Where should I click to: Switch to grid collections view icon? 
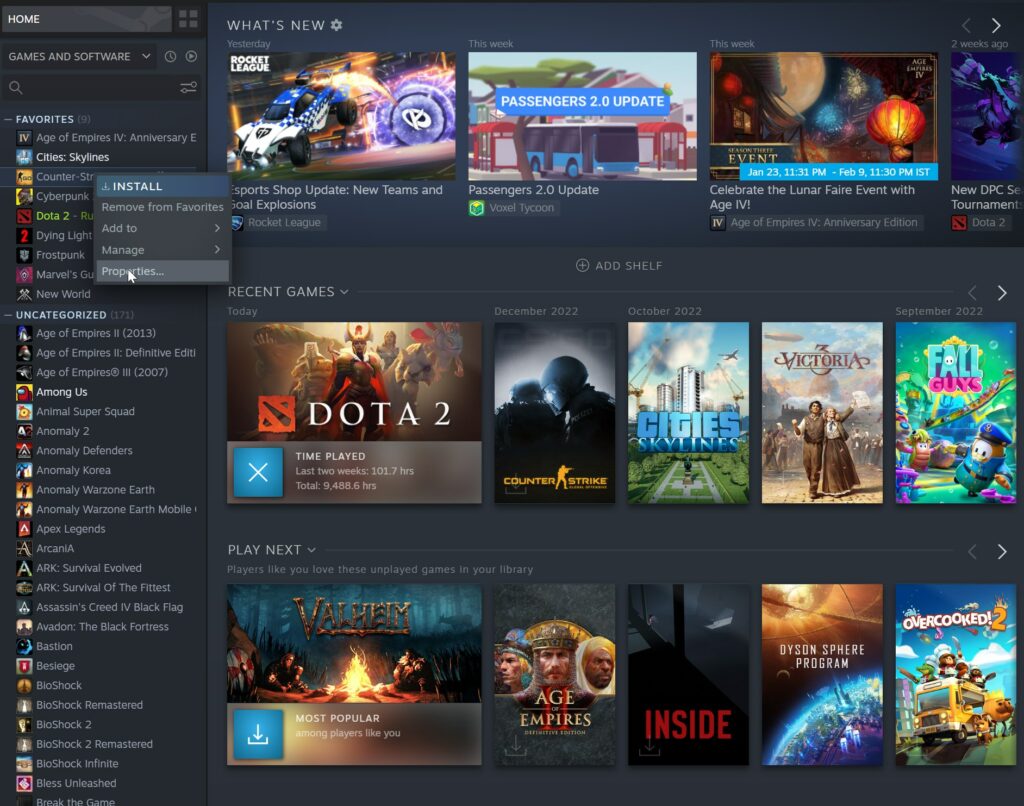(188, 19)
